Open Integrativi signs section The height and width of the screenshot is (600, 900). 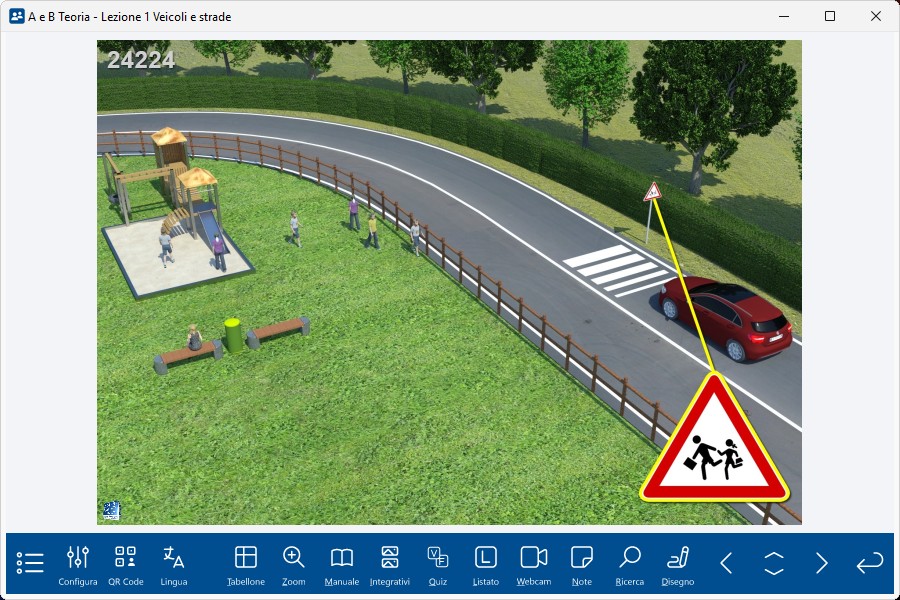[x=390, y=564]
